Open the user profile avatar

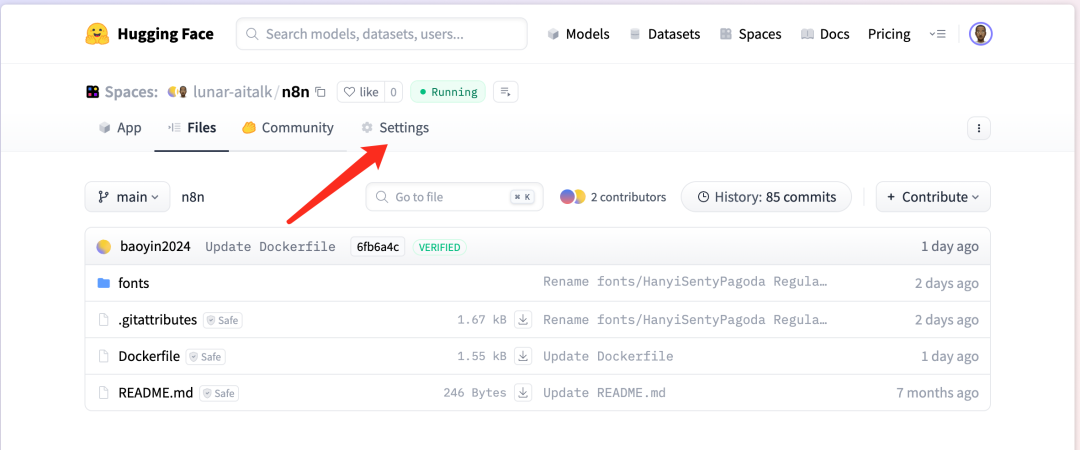[980, 34]
